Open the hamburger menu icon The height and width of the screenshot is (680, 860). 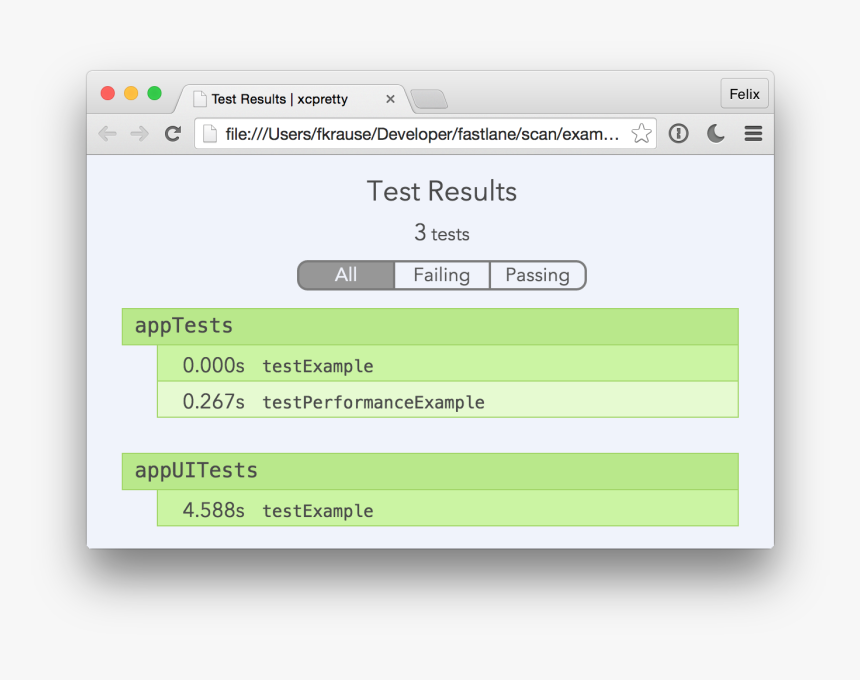(753, 132)
